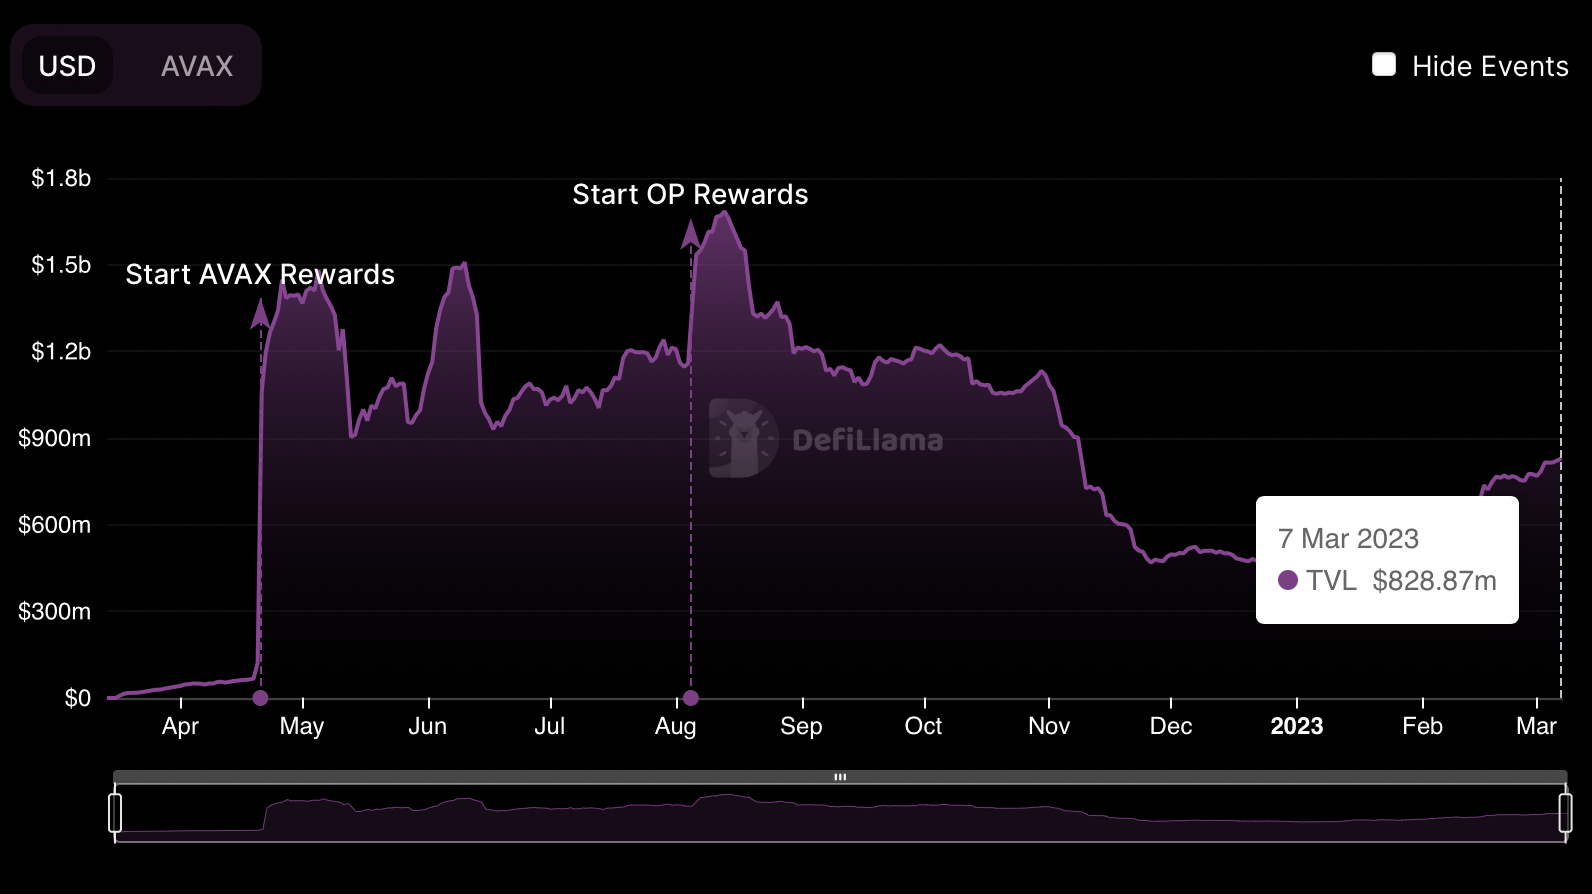The height and width of the screenshot is (894, 1592).
Task: Click the OP Rewards arrow marker
Action: (x=690, y=234)
